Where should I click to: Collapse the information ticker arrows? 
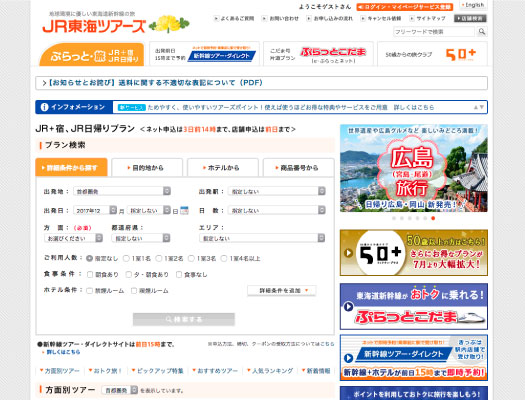tap(479, 107)
